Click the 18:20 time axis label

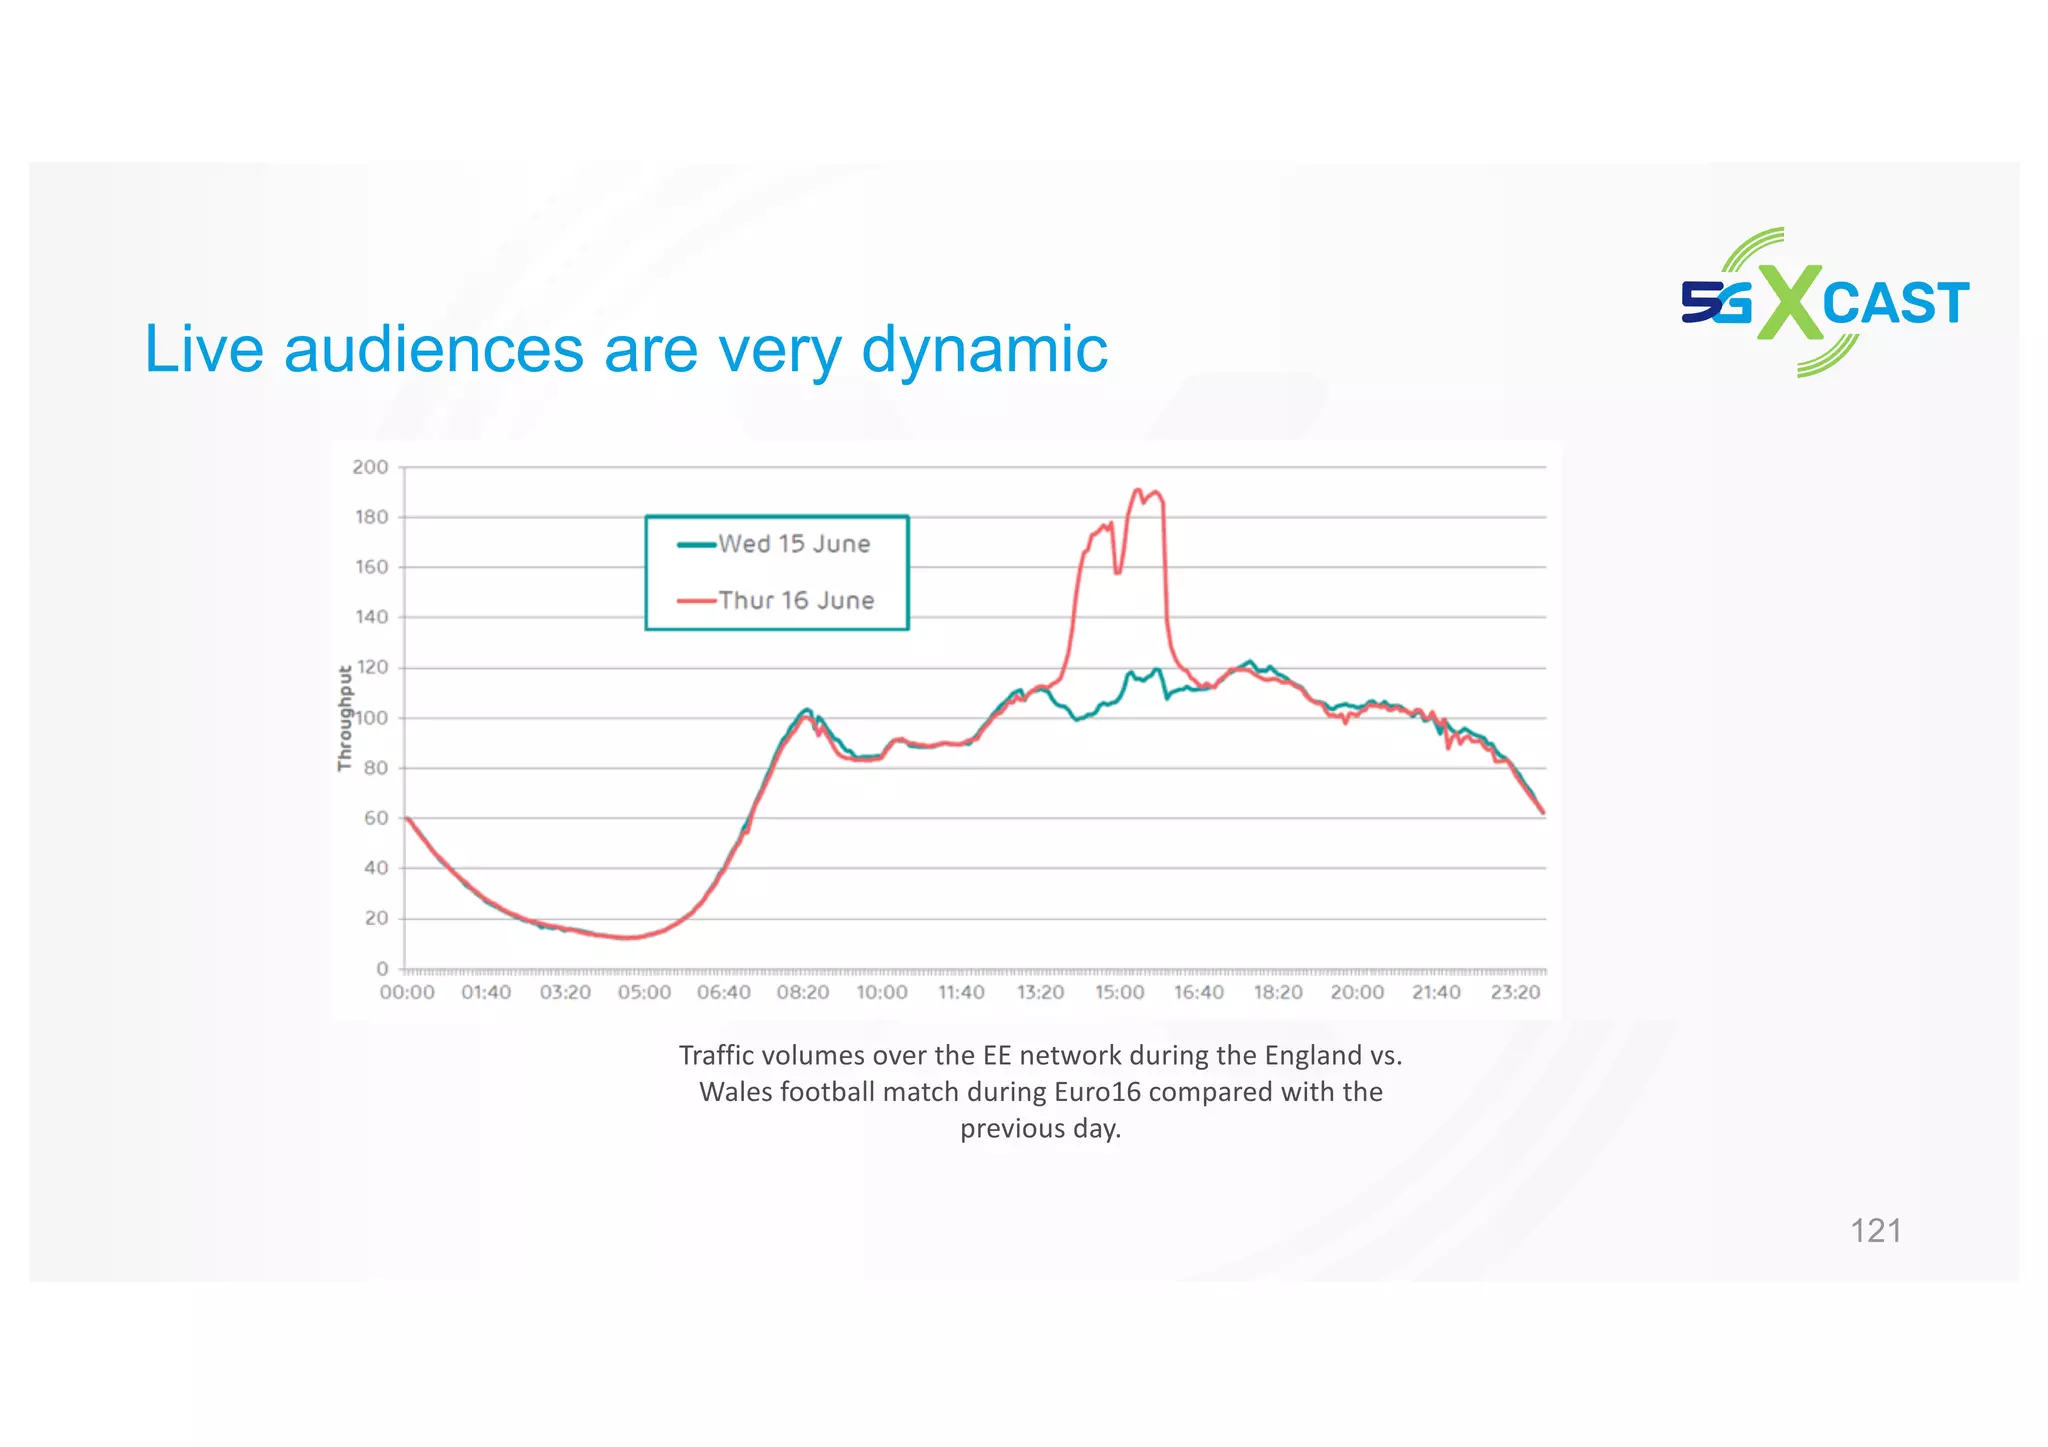point(1278,992)
